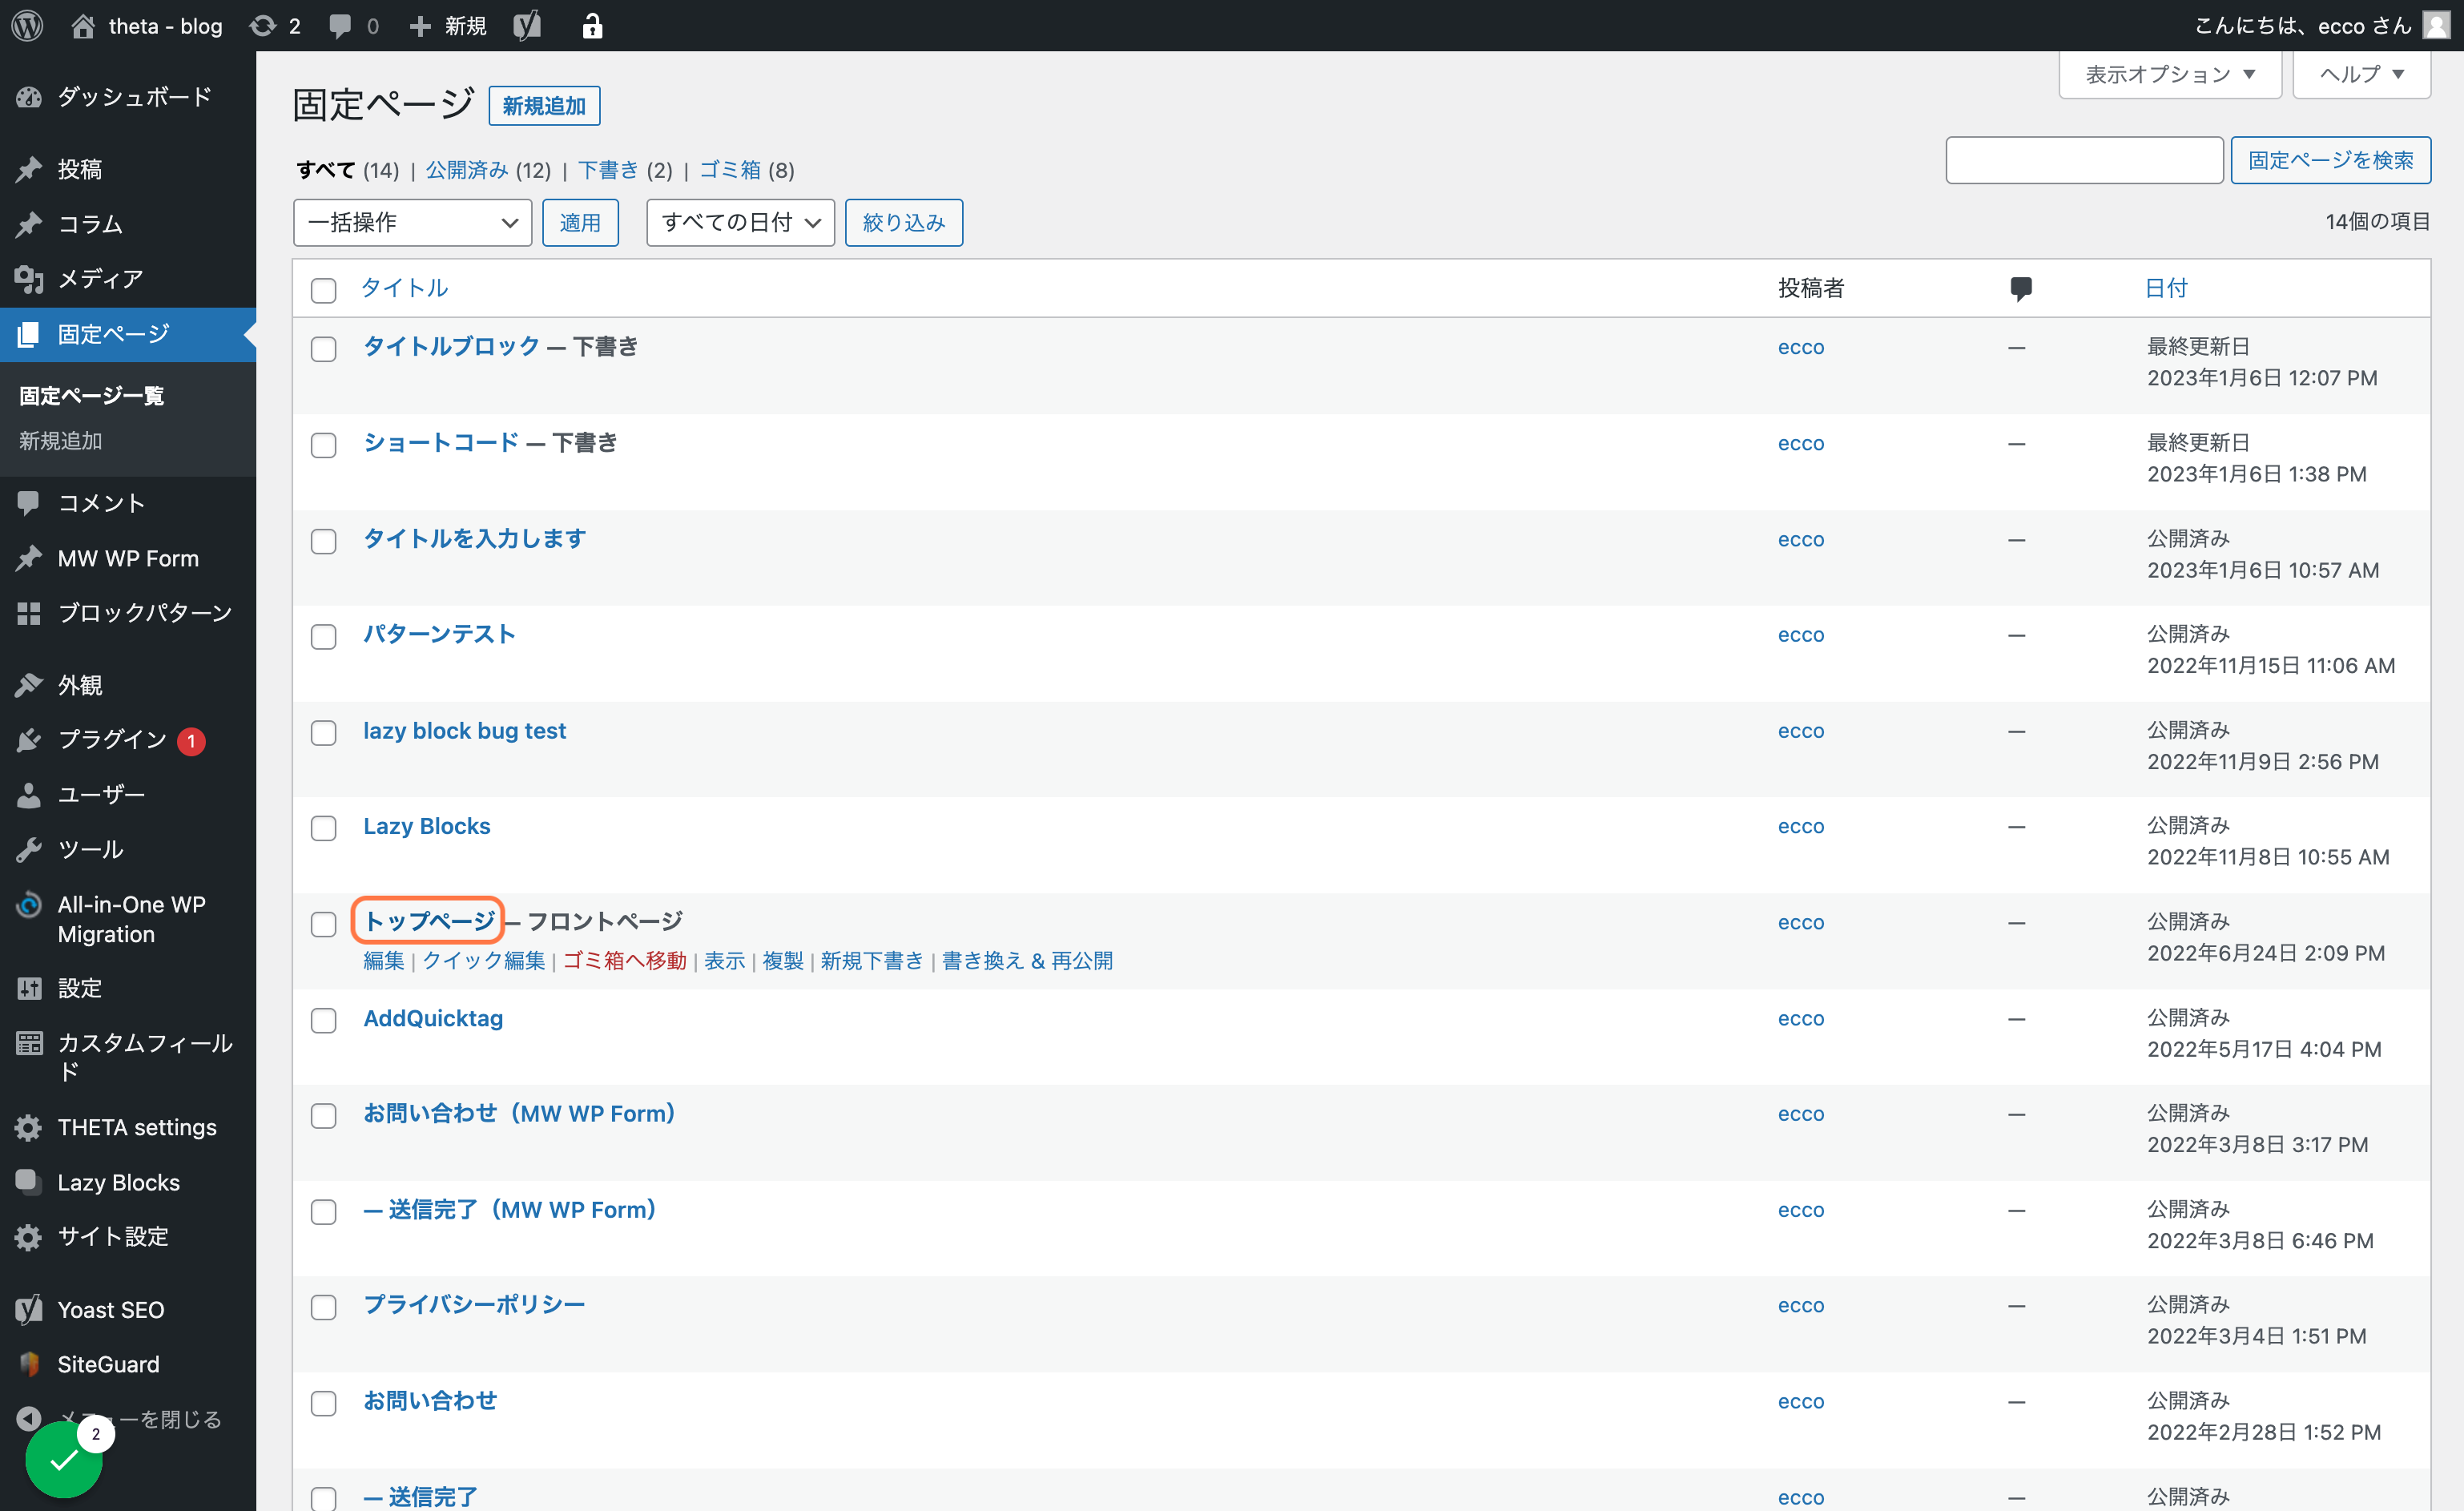Select the パターンテスト row checkbox
Screen dimensions: 2464x1511
tap(323, 637)
